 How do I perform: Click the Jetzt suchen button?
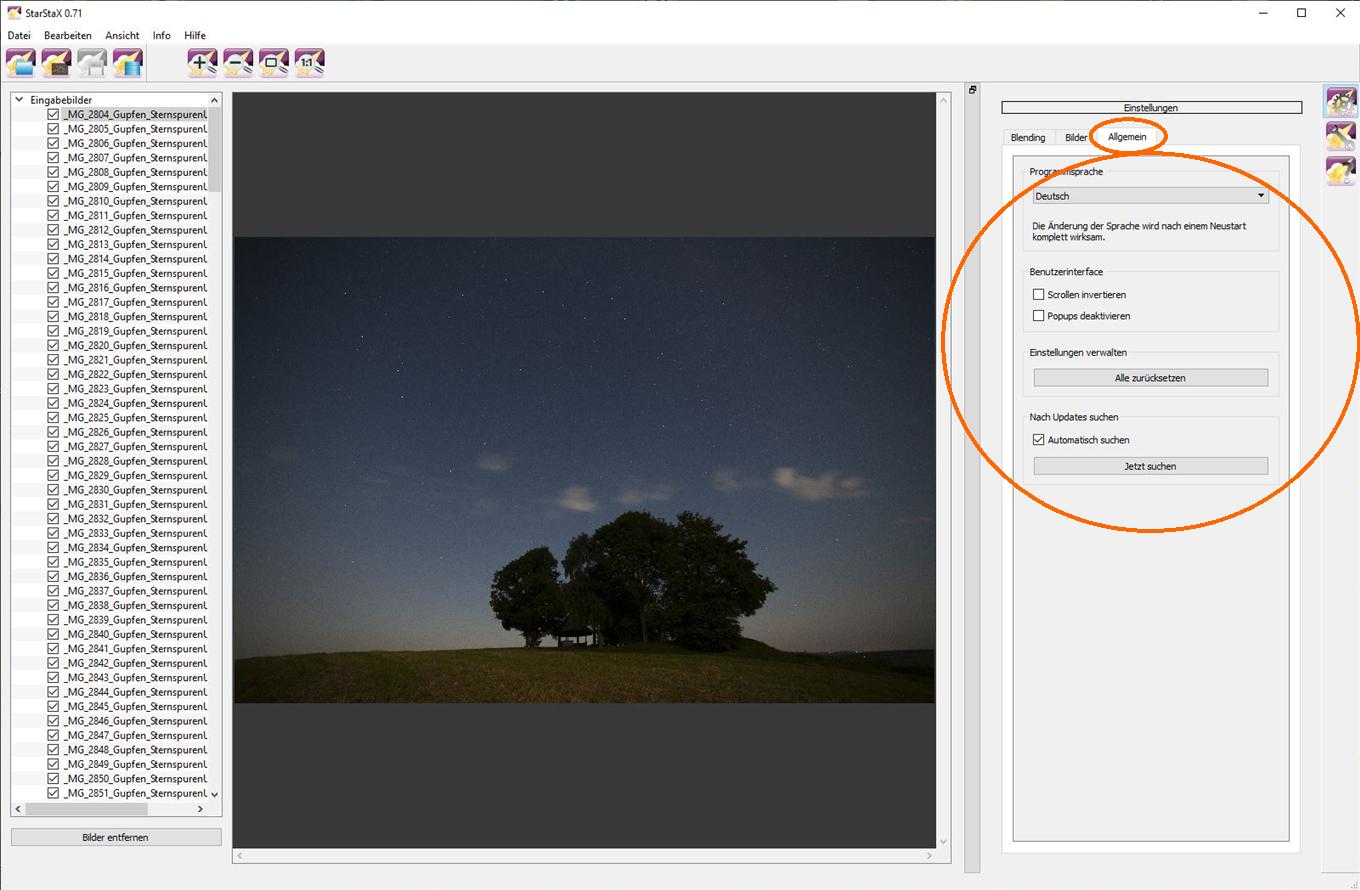tap(1150, 466)
